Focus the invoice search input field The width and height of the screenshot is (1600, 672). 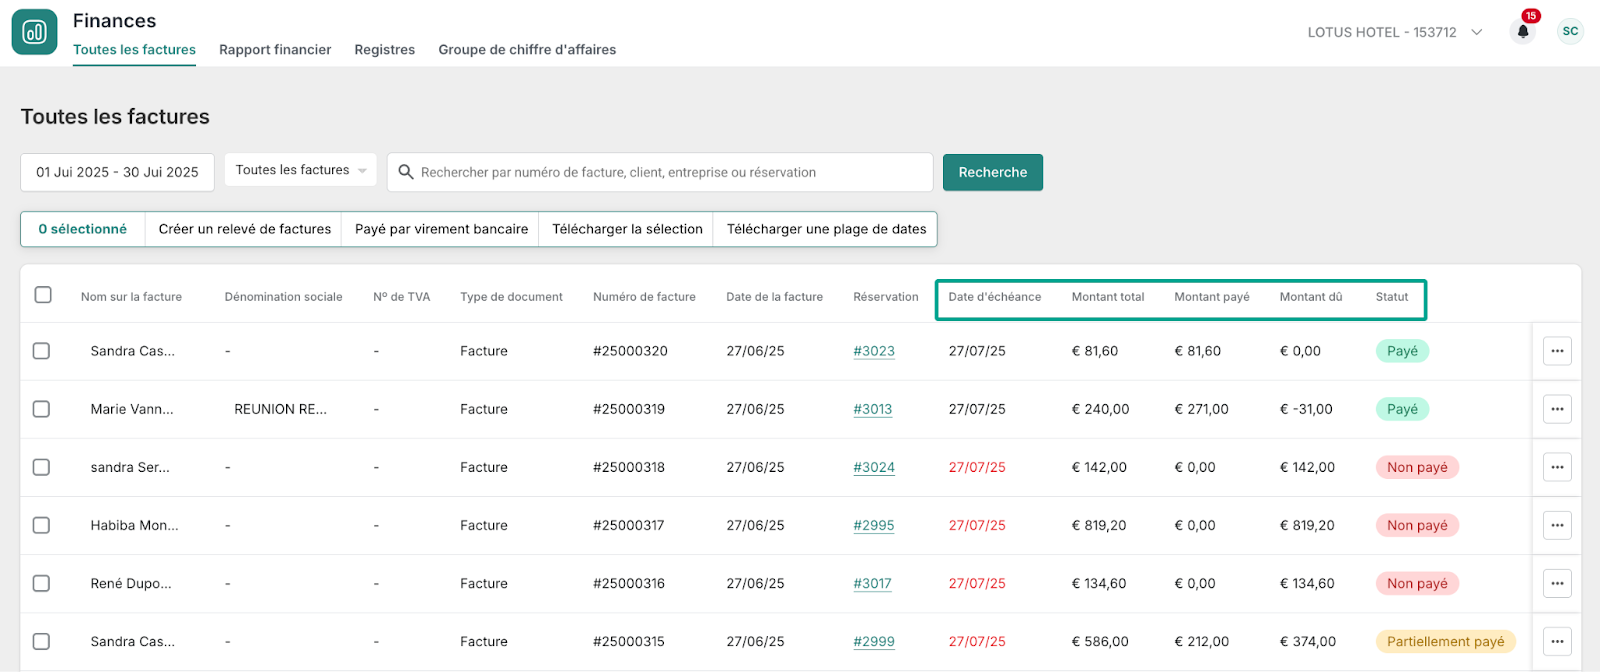point(660,172)
